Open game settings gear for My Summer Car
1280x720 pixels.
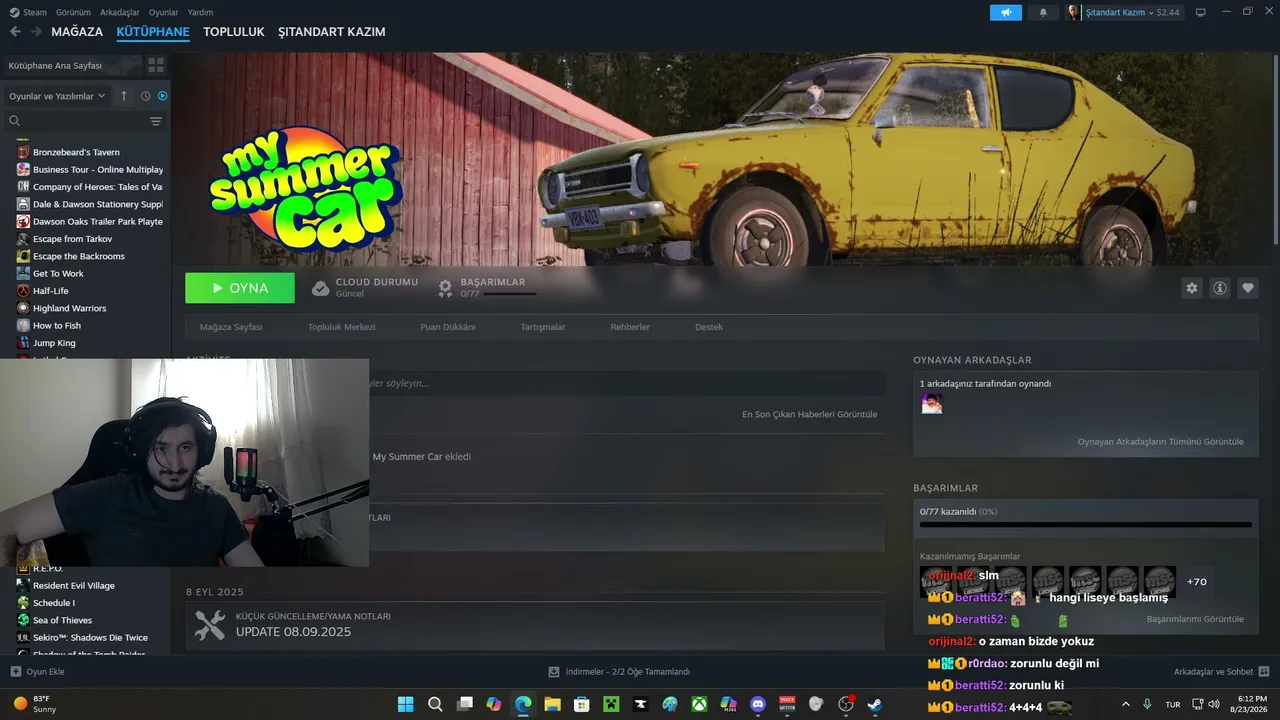pos(1192,288)
